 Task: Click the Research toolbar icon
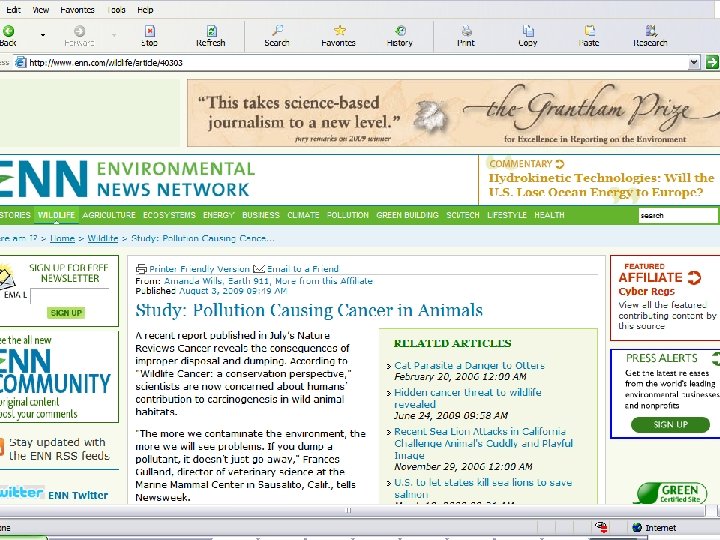point(650,31)
